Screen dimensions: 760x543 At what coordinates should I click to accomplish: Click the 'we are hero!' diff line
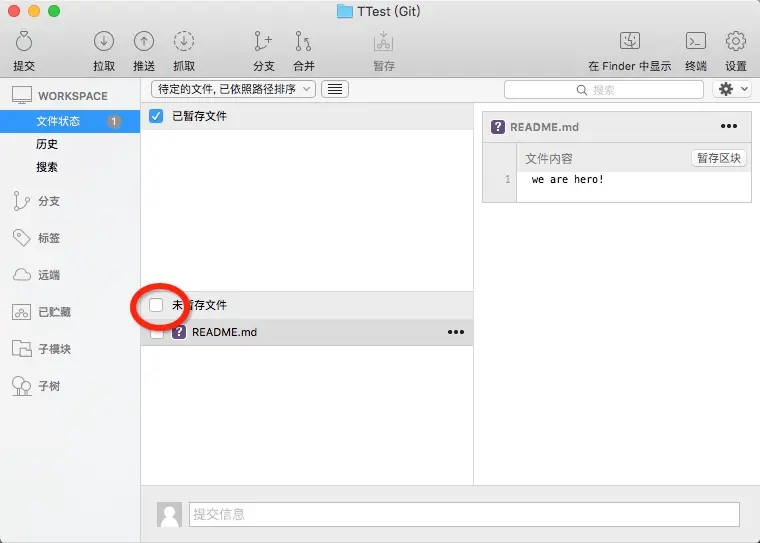point(568,179)
